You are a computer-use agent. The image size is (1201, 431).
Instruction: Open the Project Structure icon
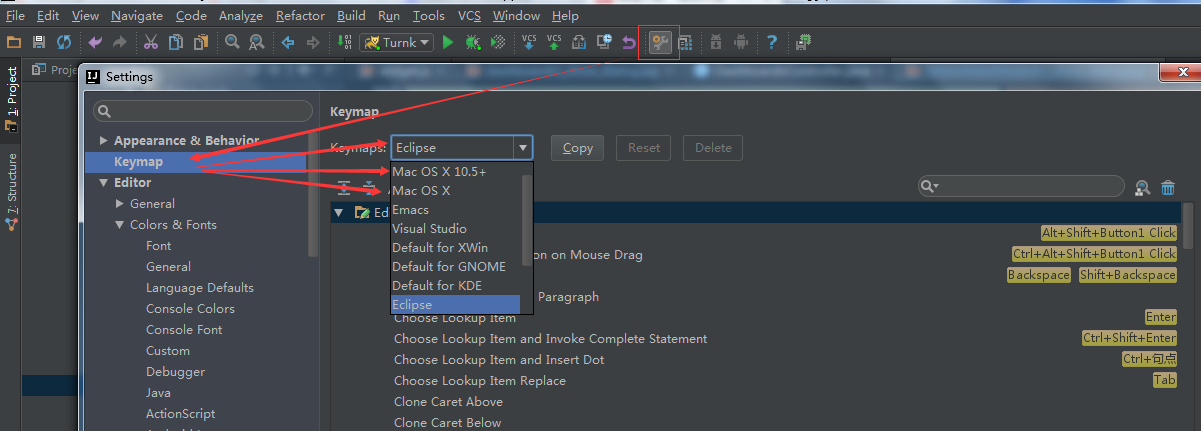pyautogui.click(x=685, y=42)
